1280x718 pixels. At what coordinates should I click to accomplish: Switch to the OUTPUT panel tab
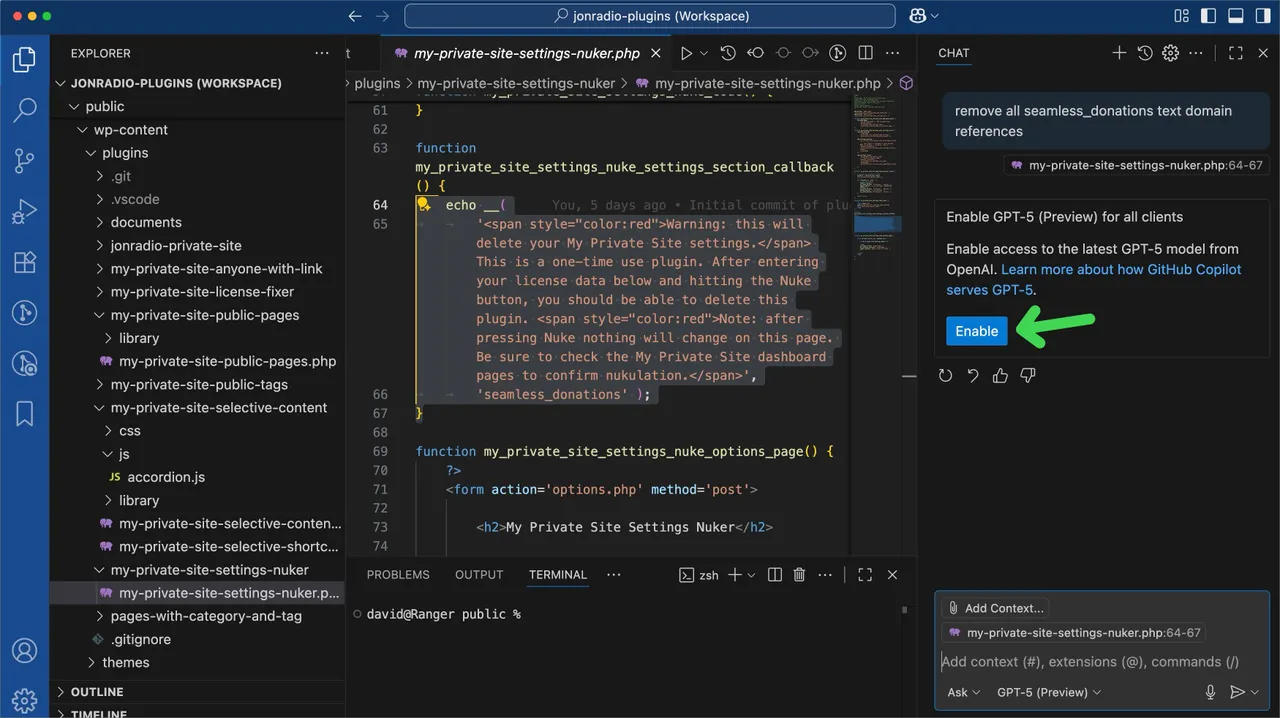click(x=479, y=575)
